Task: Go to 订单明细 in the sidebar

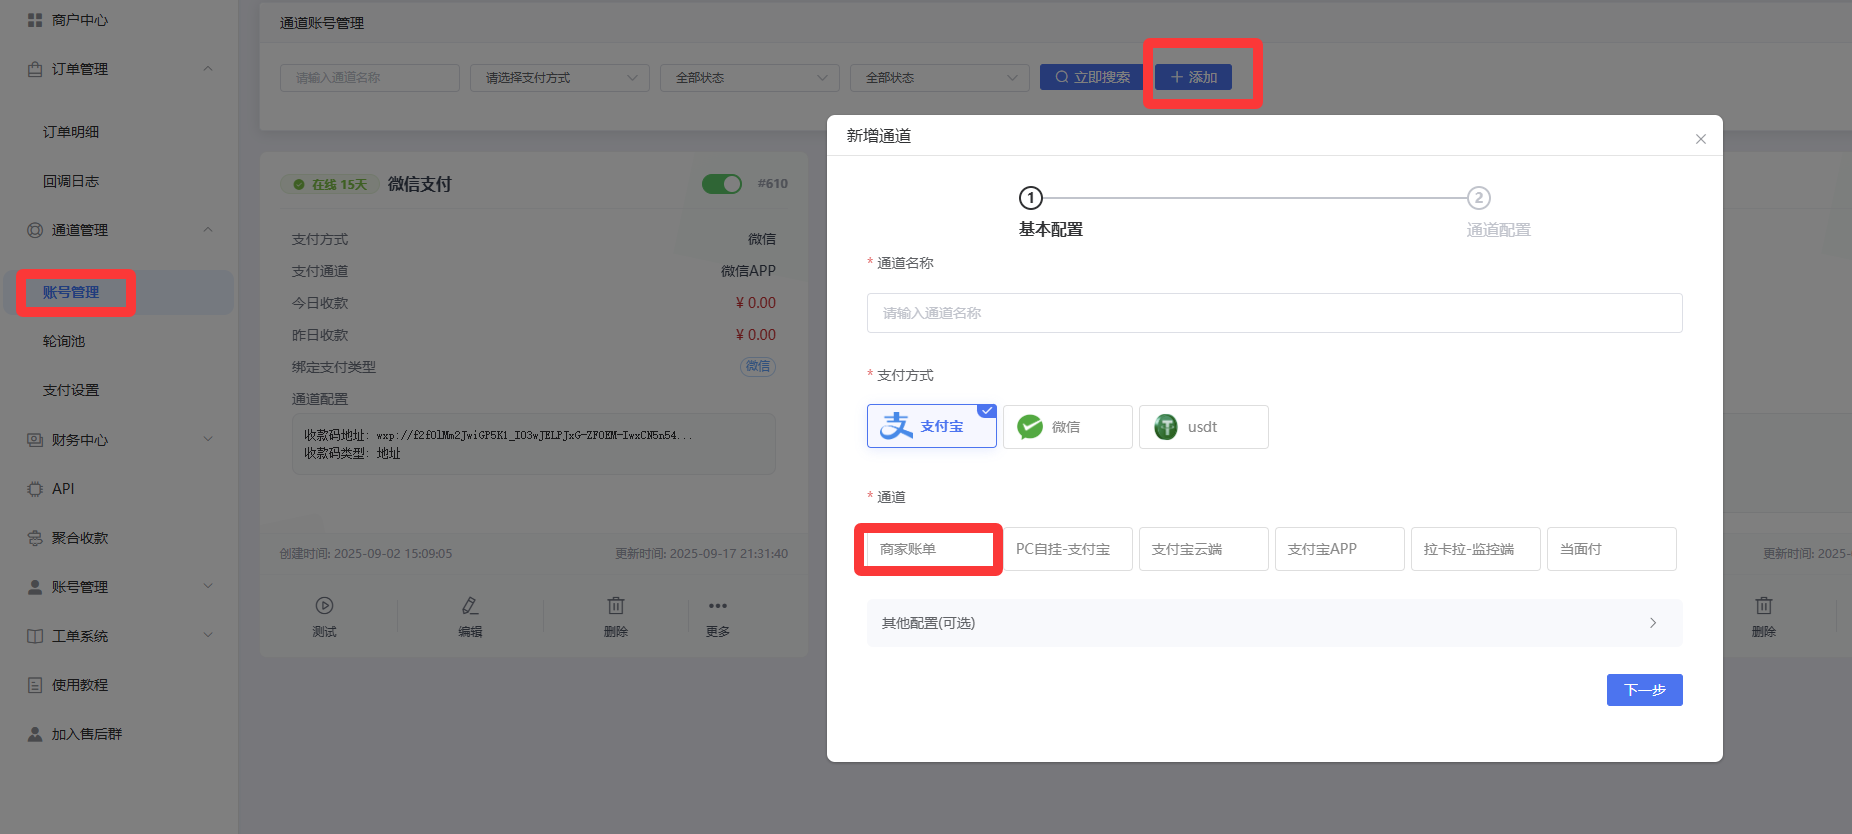Action: [71, 132]
